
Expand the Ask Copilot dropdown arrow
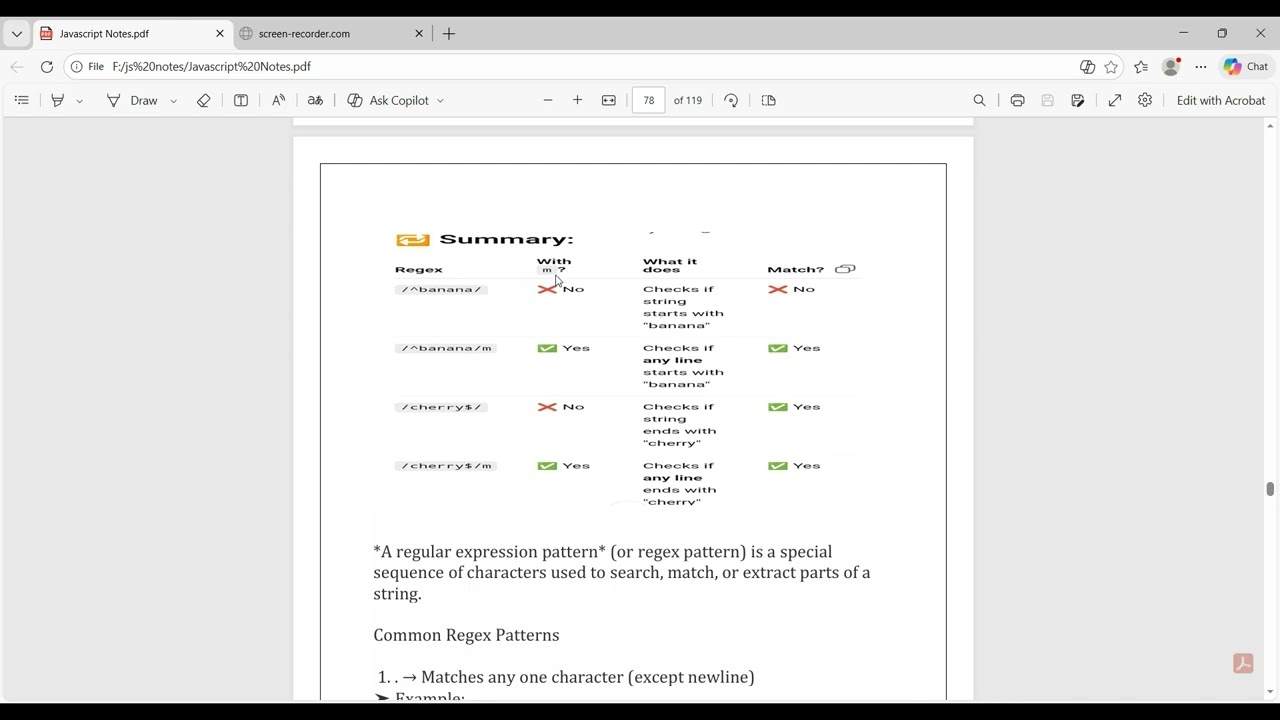click(x=440, y=101)
